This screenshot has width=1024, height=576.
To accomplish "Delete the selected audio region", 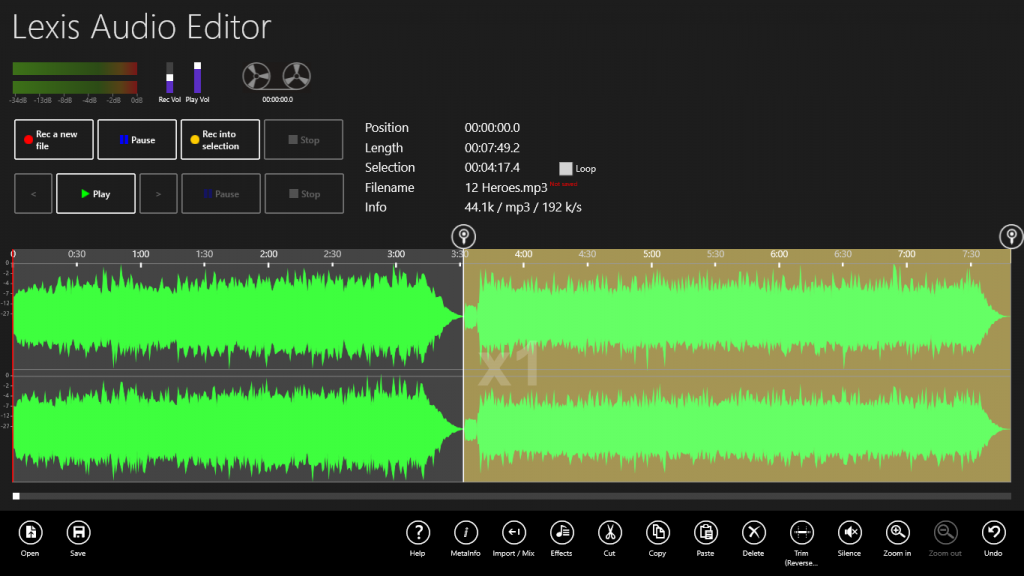I will [x=753, y=533].
